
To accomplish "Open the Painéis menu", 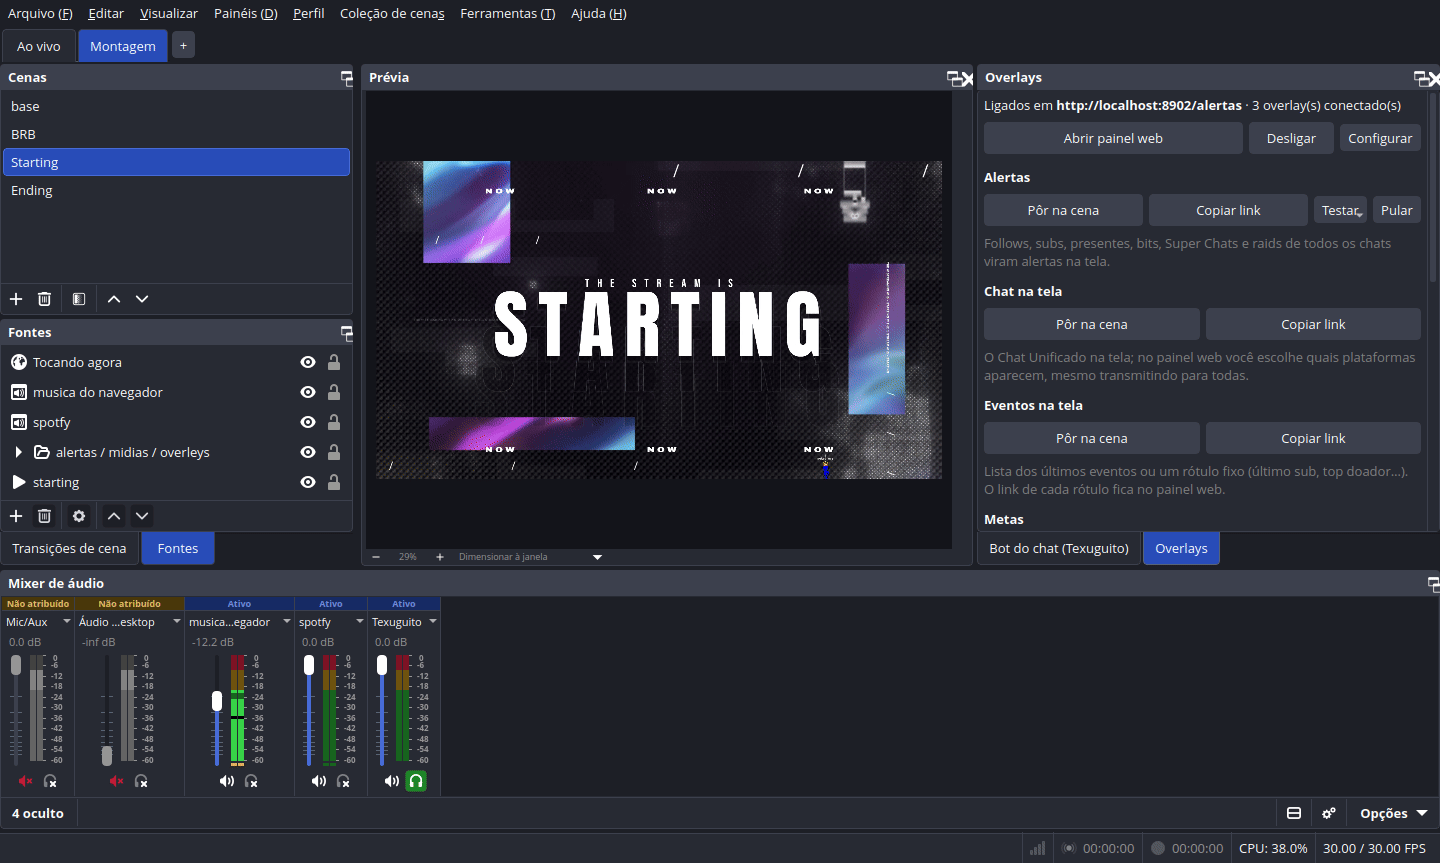I will pos(245,13).
